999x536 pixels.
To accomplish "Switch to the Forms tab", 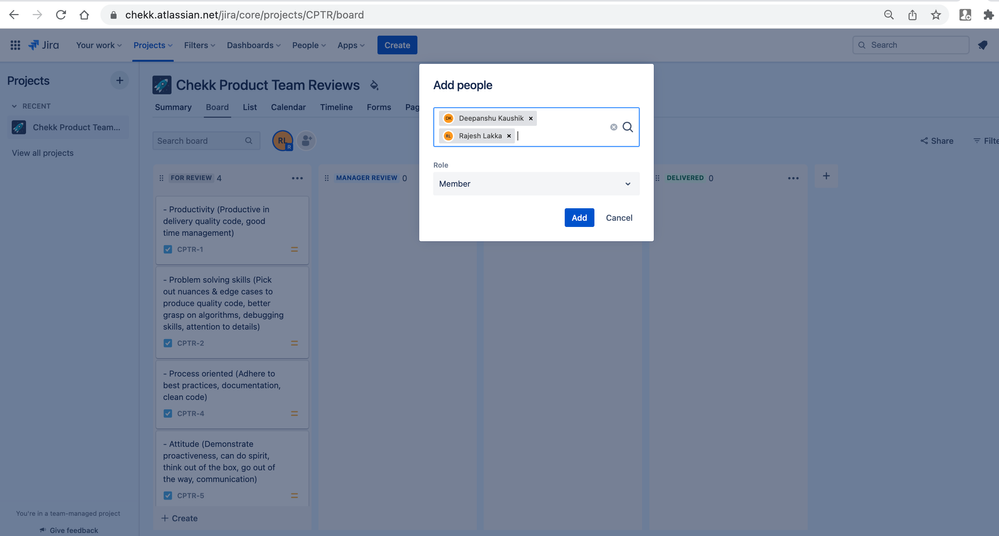I will (x=379, y=107).
